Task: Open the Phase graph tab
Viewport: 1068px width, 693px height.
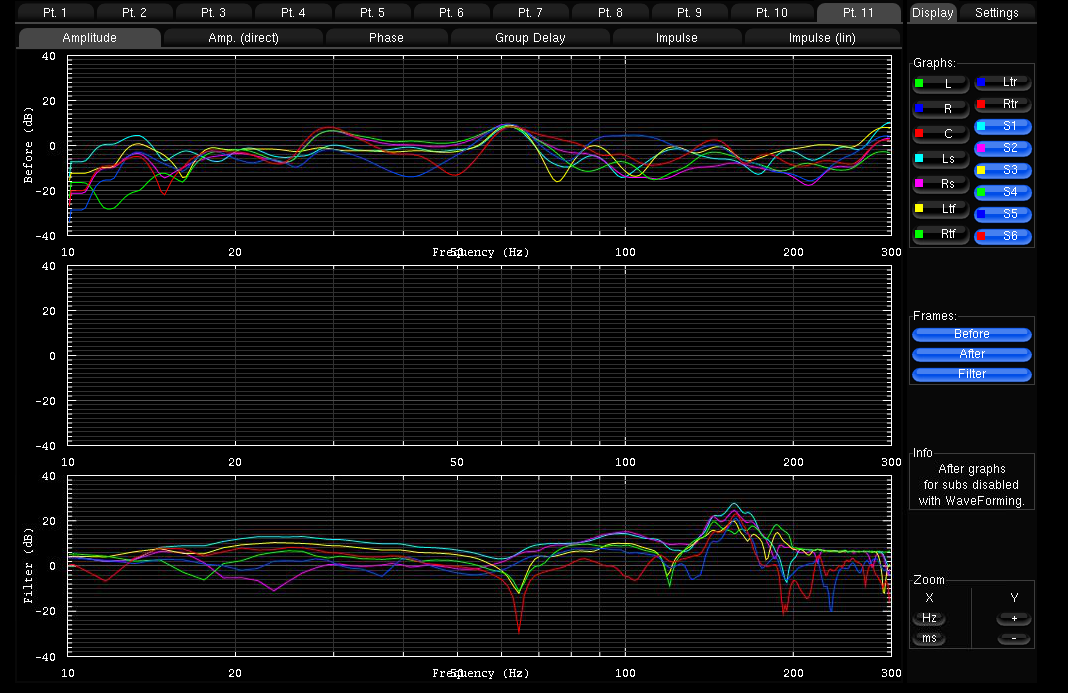Action: point(386,38)
